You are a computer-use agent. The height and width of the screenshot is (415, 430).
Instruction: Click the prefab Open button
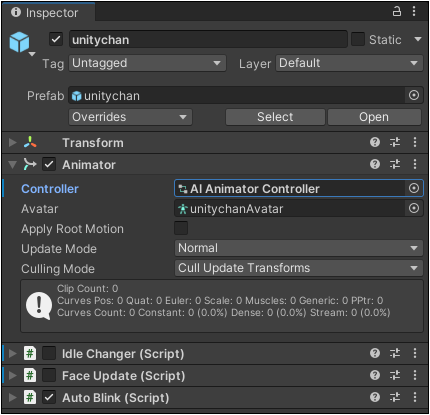coord(374,117)
